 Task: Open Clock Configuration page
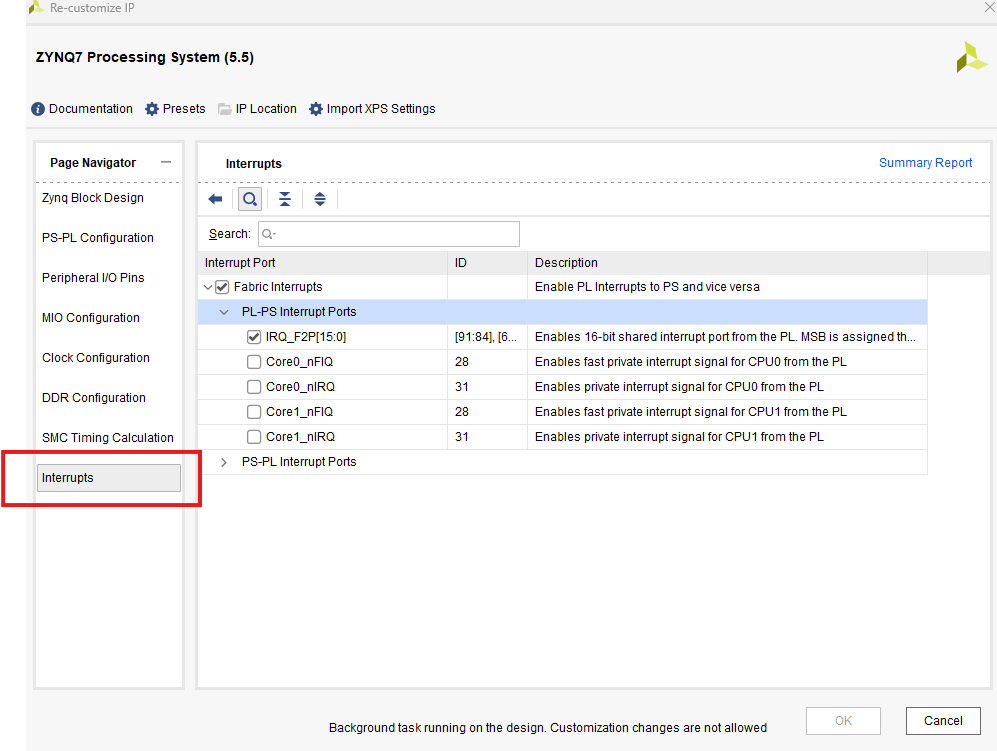[96, 358]
